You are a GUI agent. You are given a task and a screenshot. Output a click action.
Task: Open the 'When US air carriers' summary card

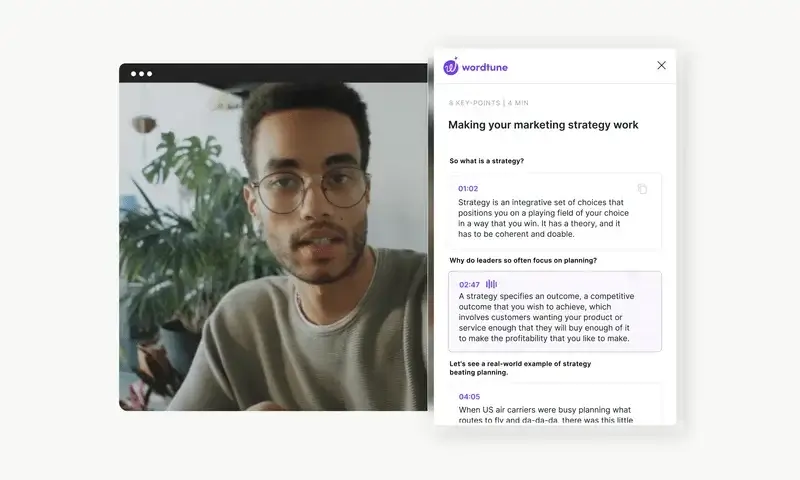click(x=555, y=404)
